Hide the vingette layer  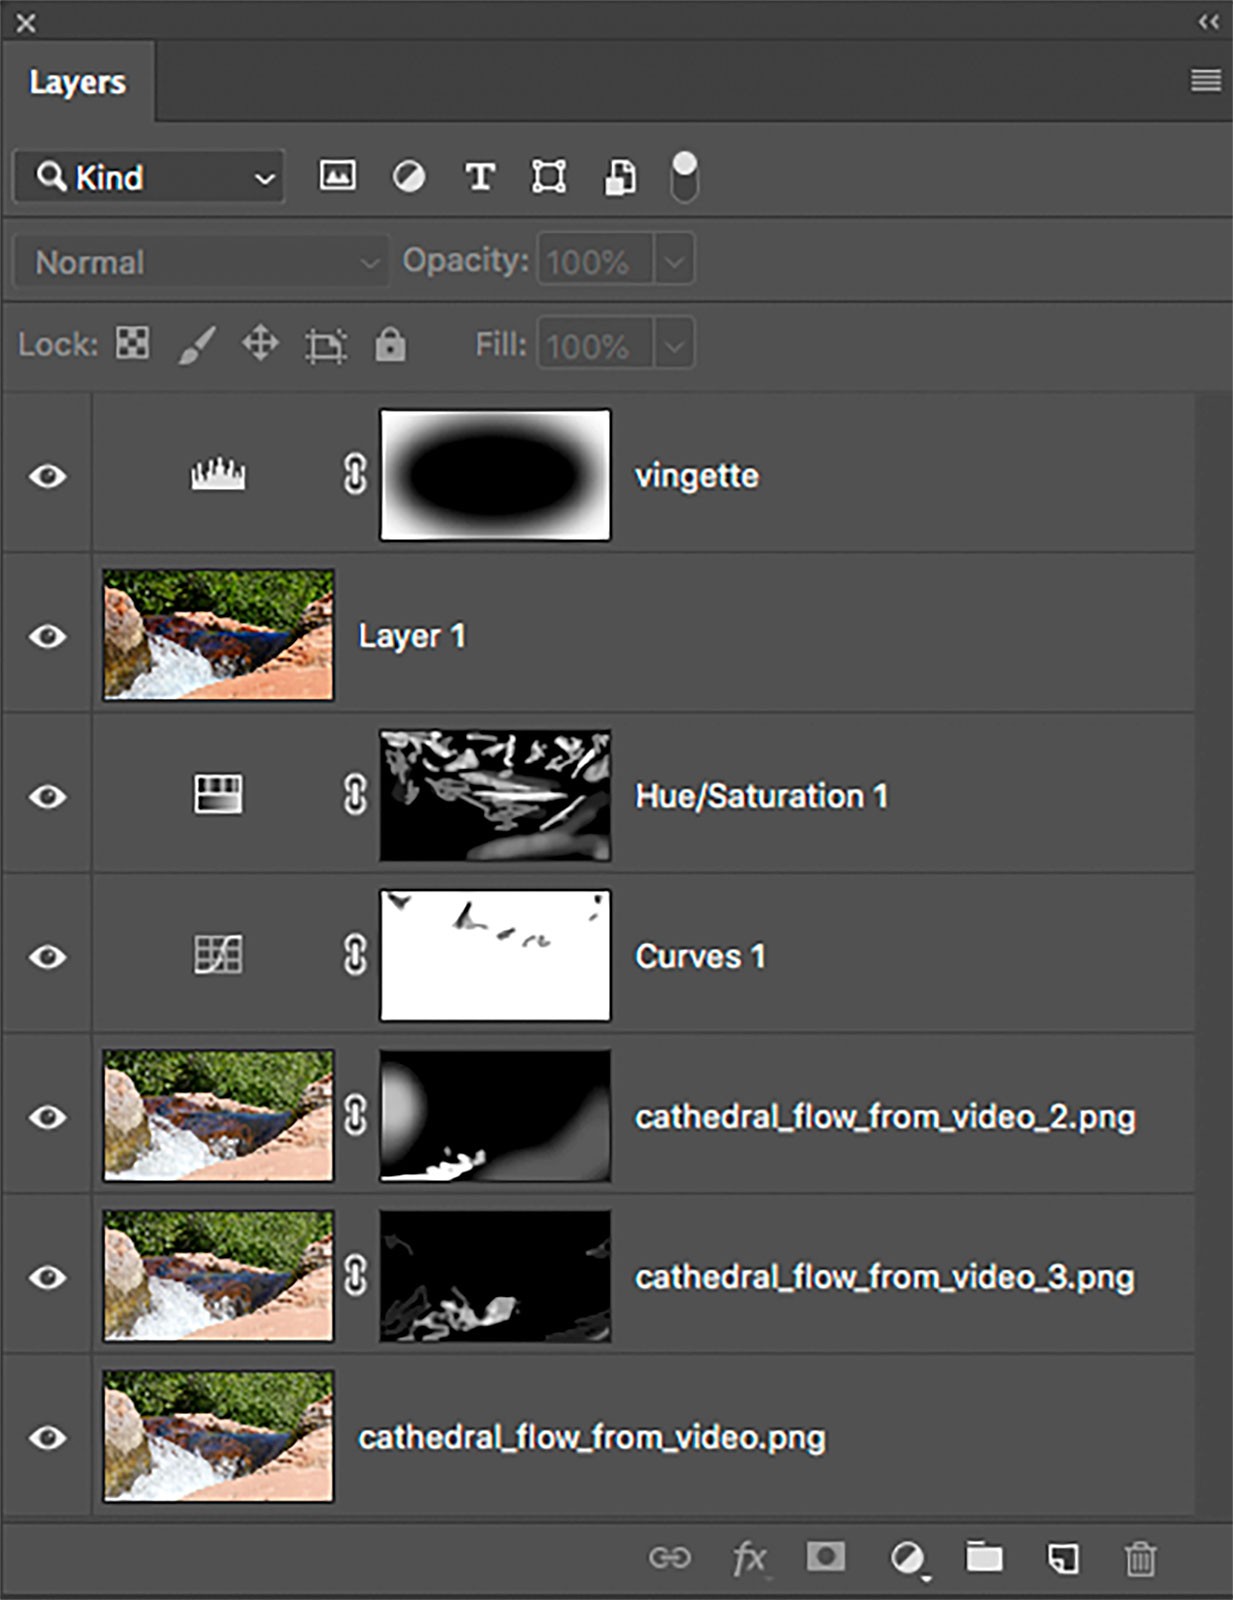coord(47,476)
